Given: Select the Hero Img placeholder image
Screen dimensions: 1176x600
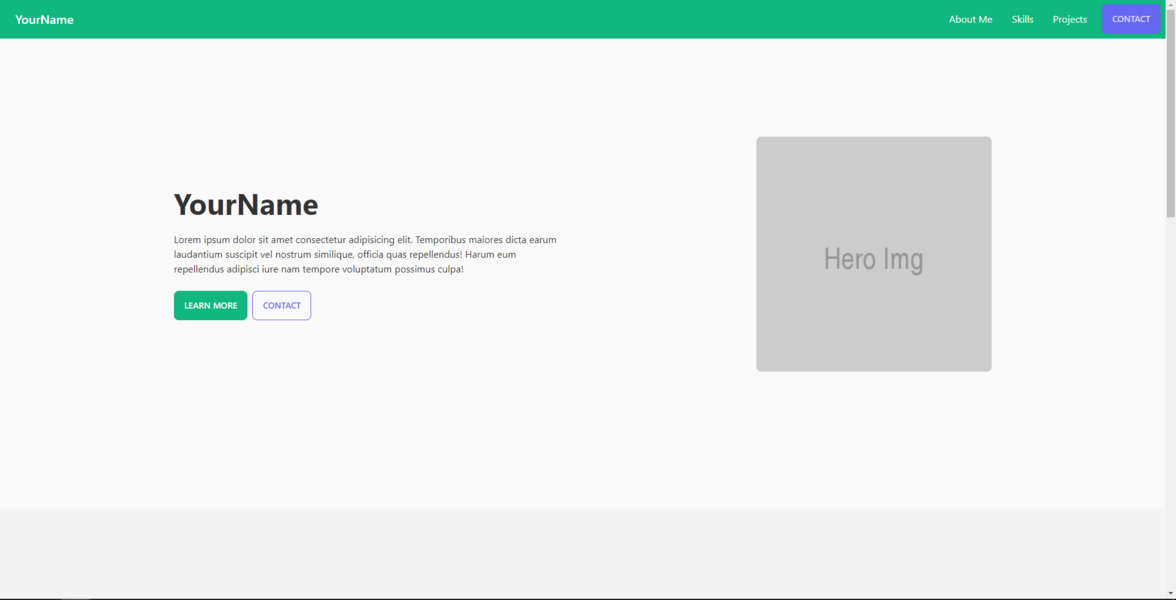Looking at the screenshot, I should coord(873,254).
